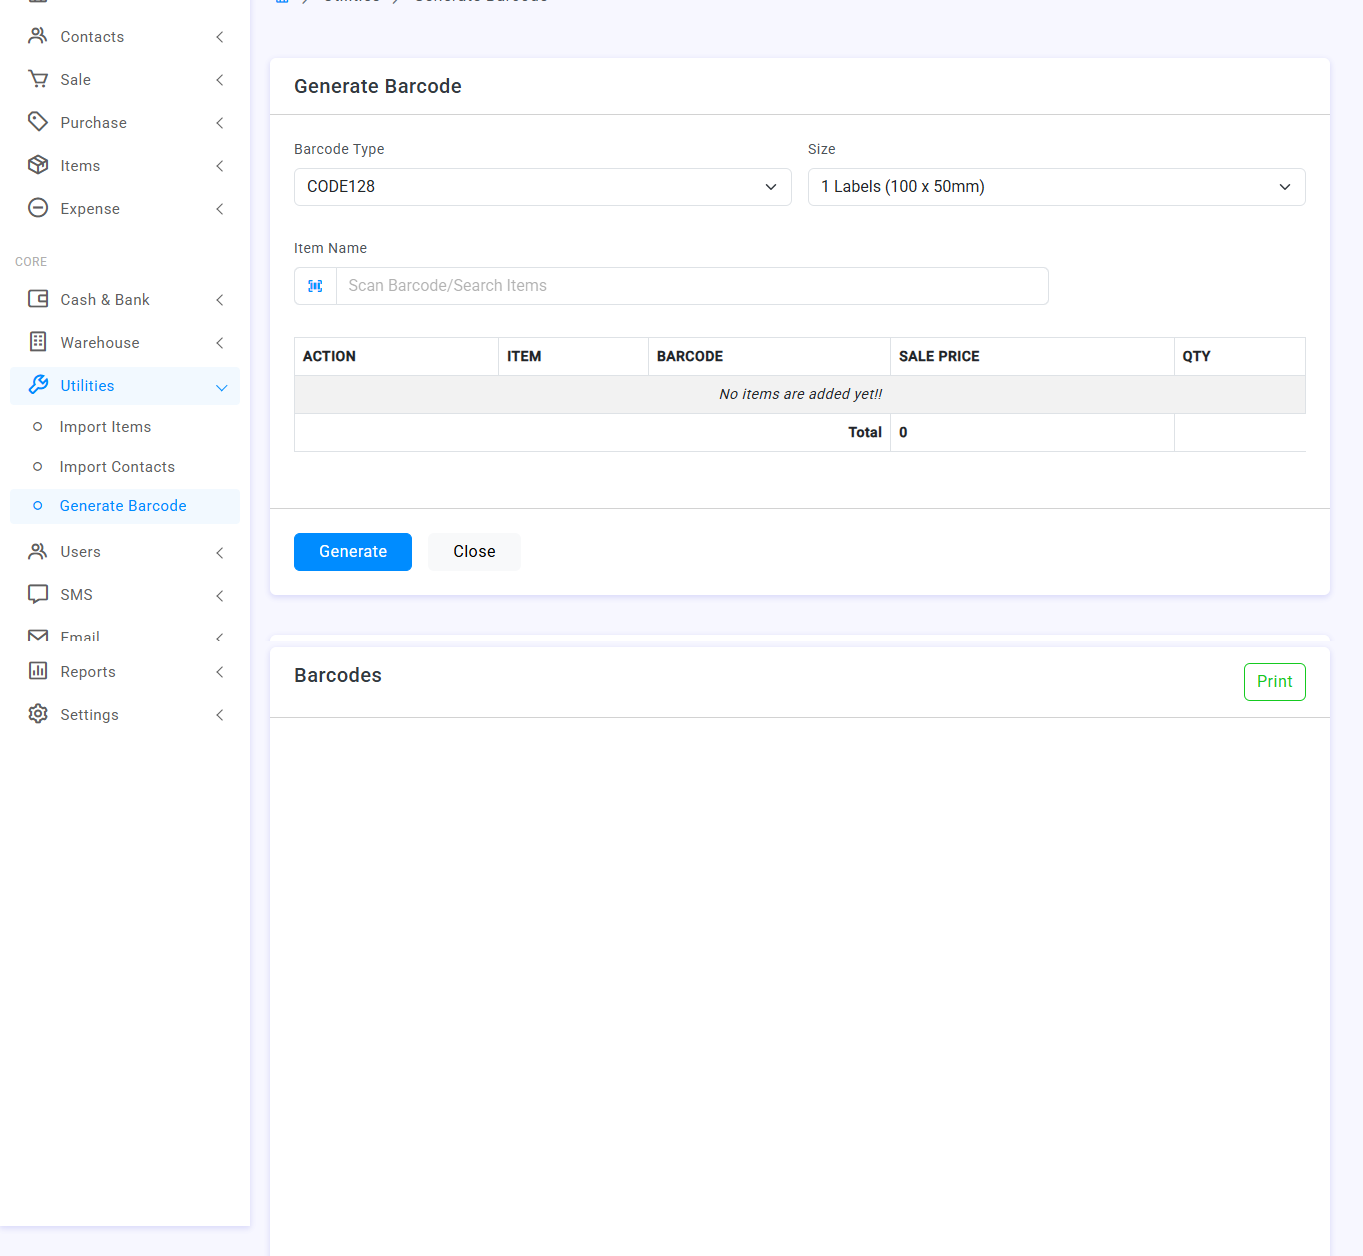Click the Contacts people icon in sidebar
Image resolution: width=1363 pixels, height=1256 pixels.
(38, 37)
